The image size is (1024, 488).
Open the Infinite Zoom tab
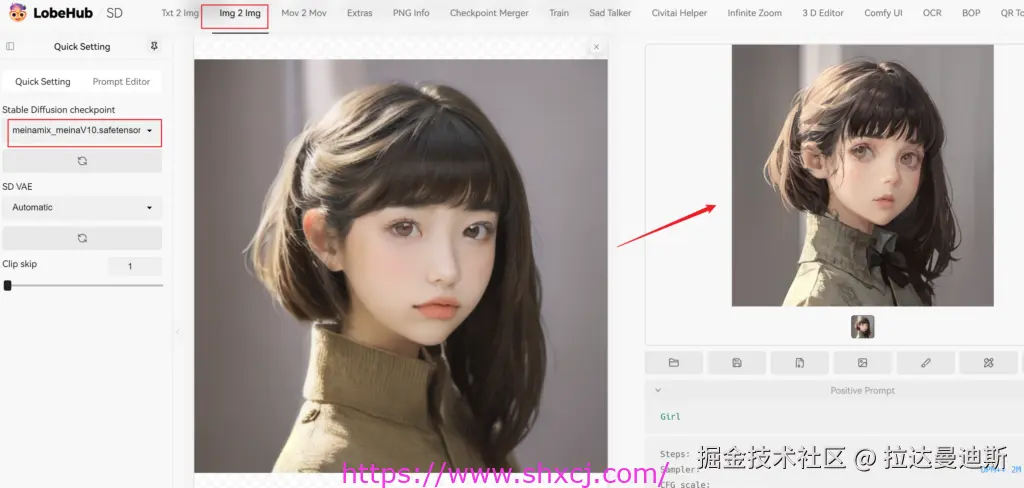click(755, 13)
